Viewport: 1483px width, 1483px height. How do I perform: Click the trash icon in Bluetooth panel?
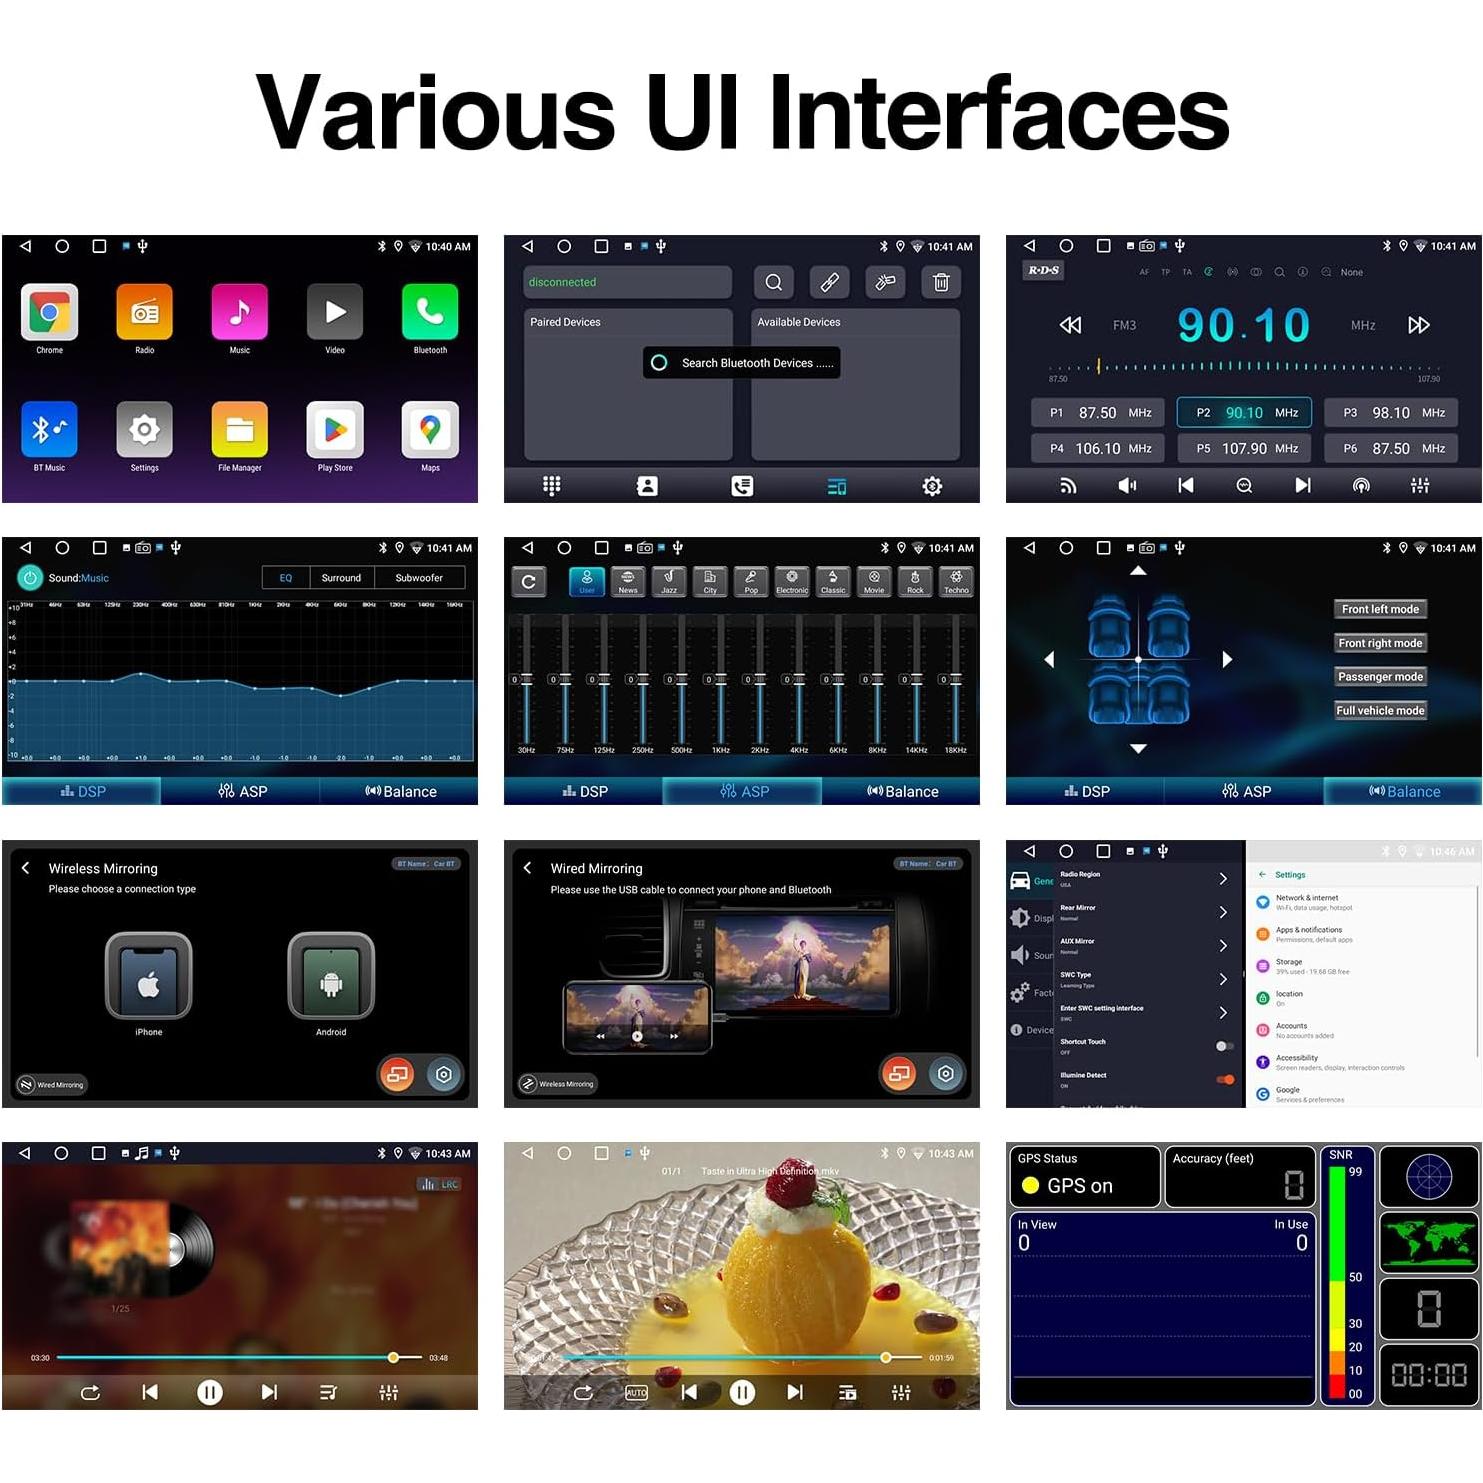pos(941,283)
